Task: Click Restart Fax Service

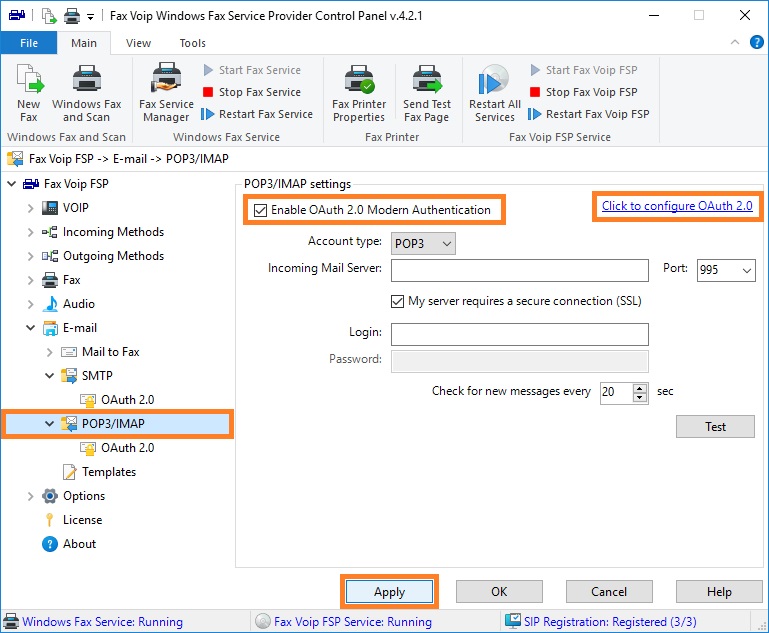Action: click(x=257, y=114)
